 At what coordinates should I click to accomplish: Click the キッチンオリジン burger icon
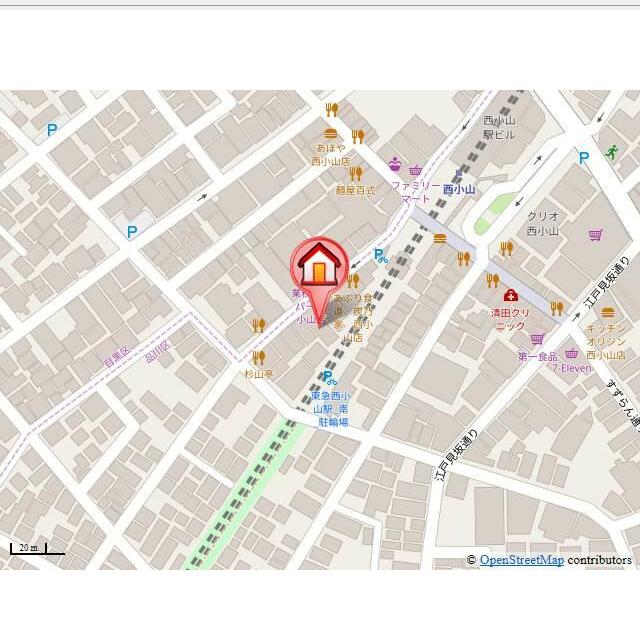pos(608,312)
